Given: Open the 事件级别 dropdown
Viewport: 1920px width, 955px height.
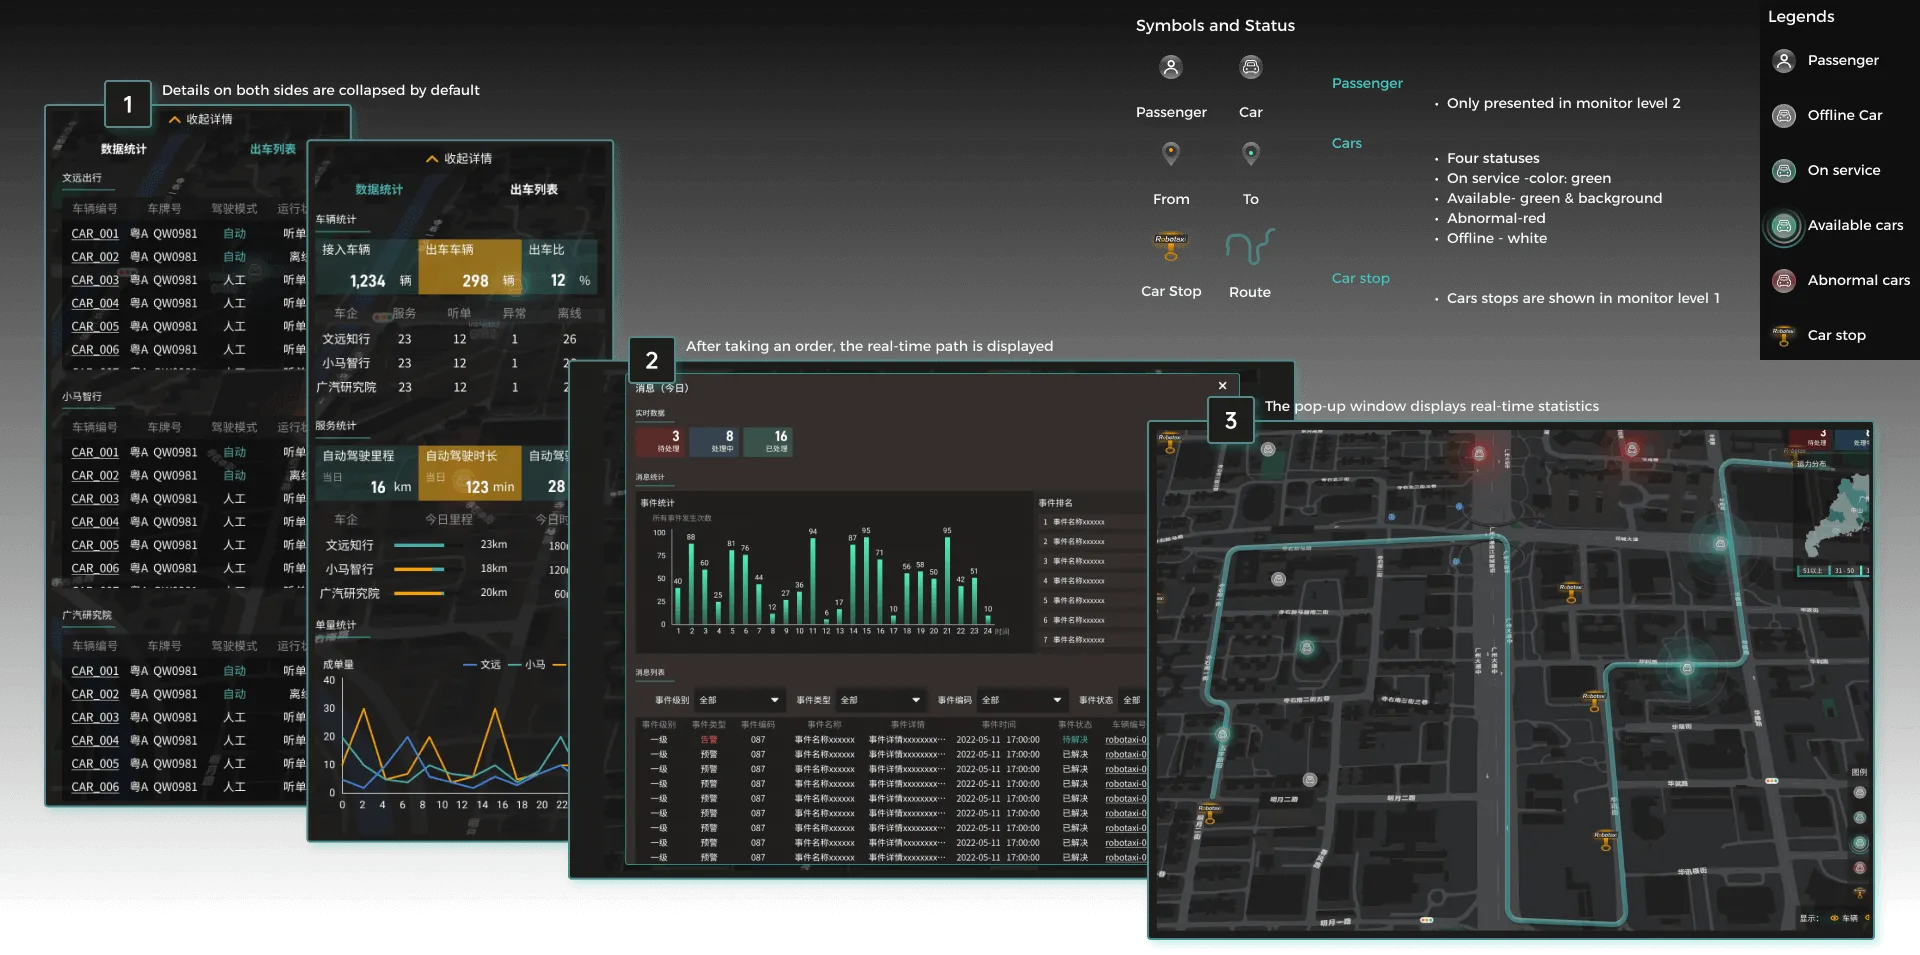Looking at the screenshot, I should coord(738,700).
